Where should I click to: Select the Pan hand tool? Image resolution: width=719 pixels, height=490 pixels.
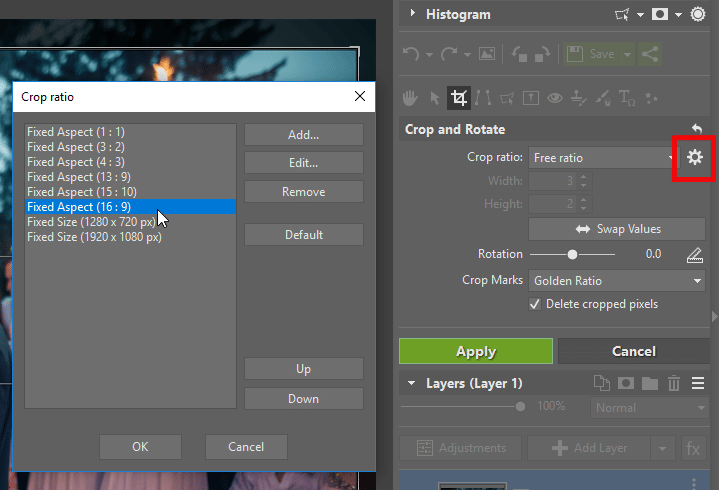click(410, 98)
